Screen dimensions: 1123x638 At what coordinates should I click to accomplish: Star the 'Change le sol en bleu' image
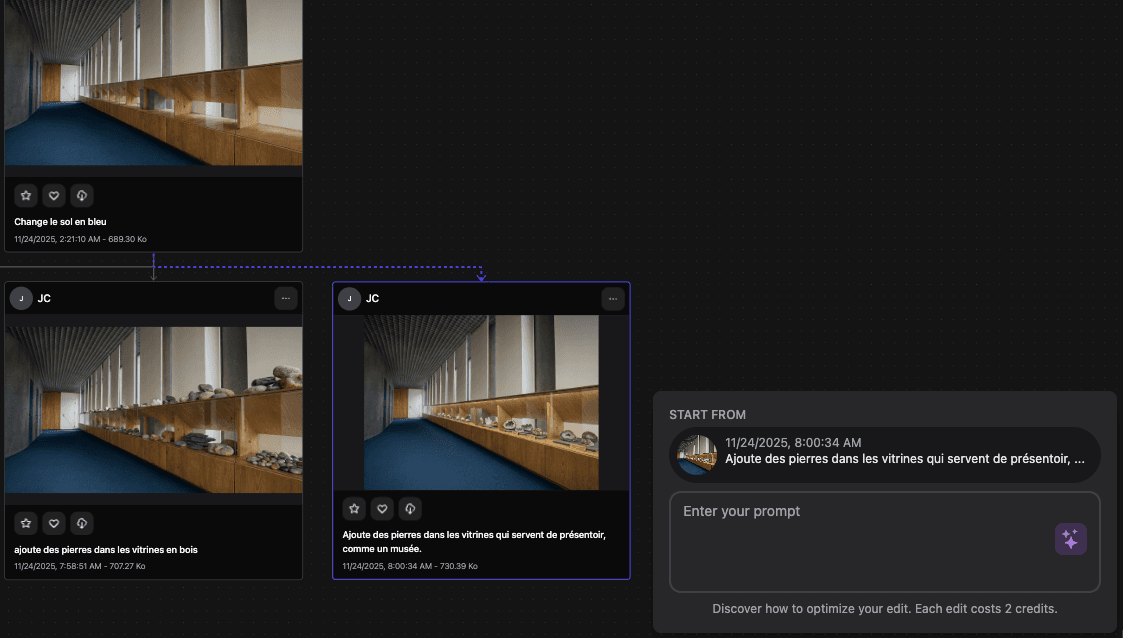(x=26, y=195)
